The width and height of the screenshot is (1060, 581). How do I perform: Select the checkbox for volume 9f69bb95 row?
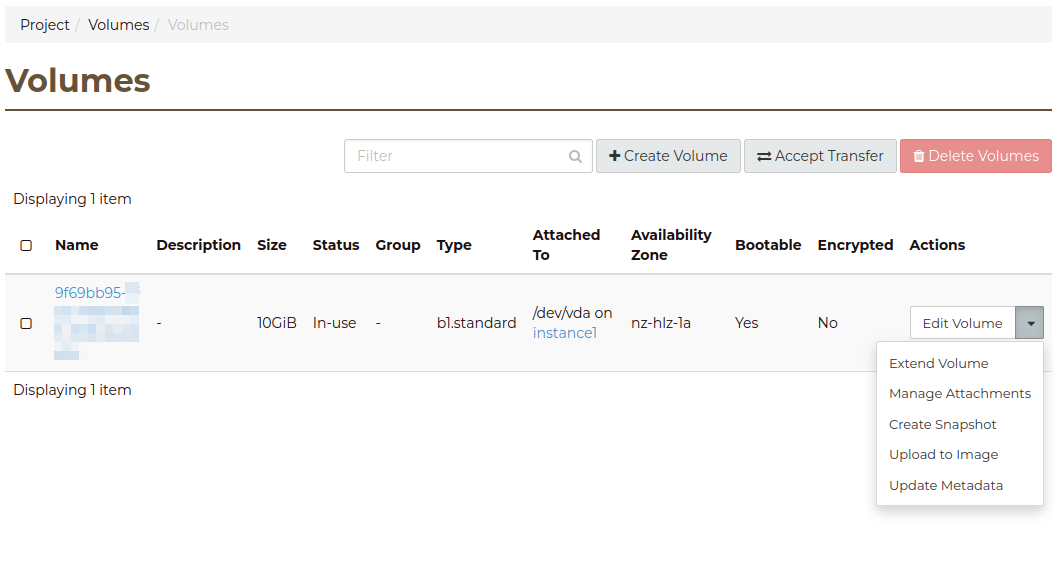[26, 323]
